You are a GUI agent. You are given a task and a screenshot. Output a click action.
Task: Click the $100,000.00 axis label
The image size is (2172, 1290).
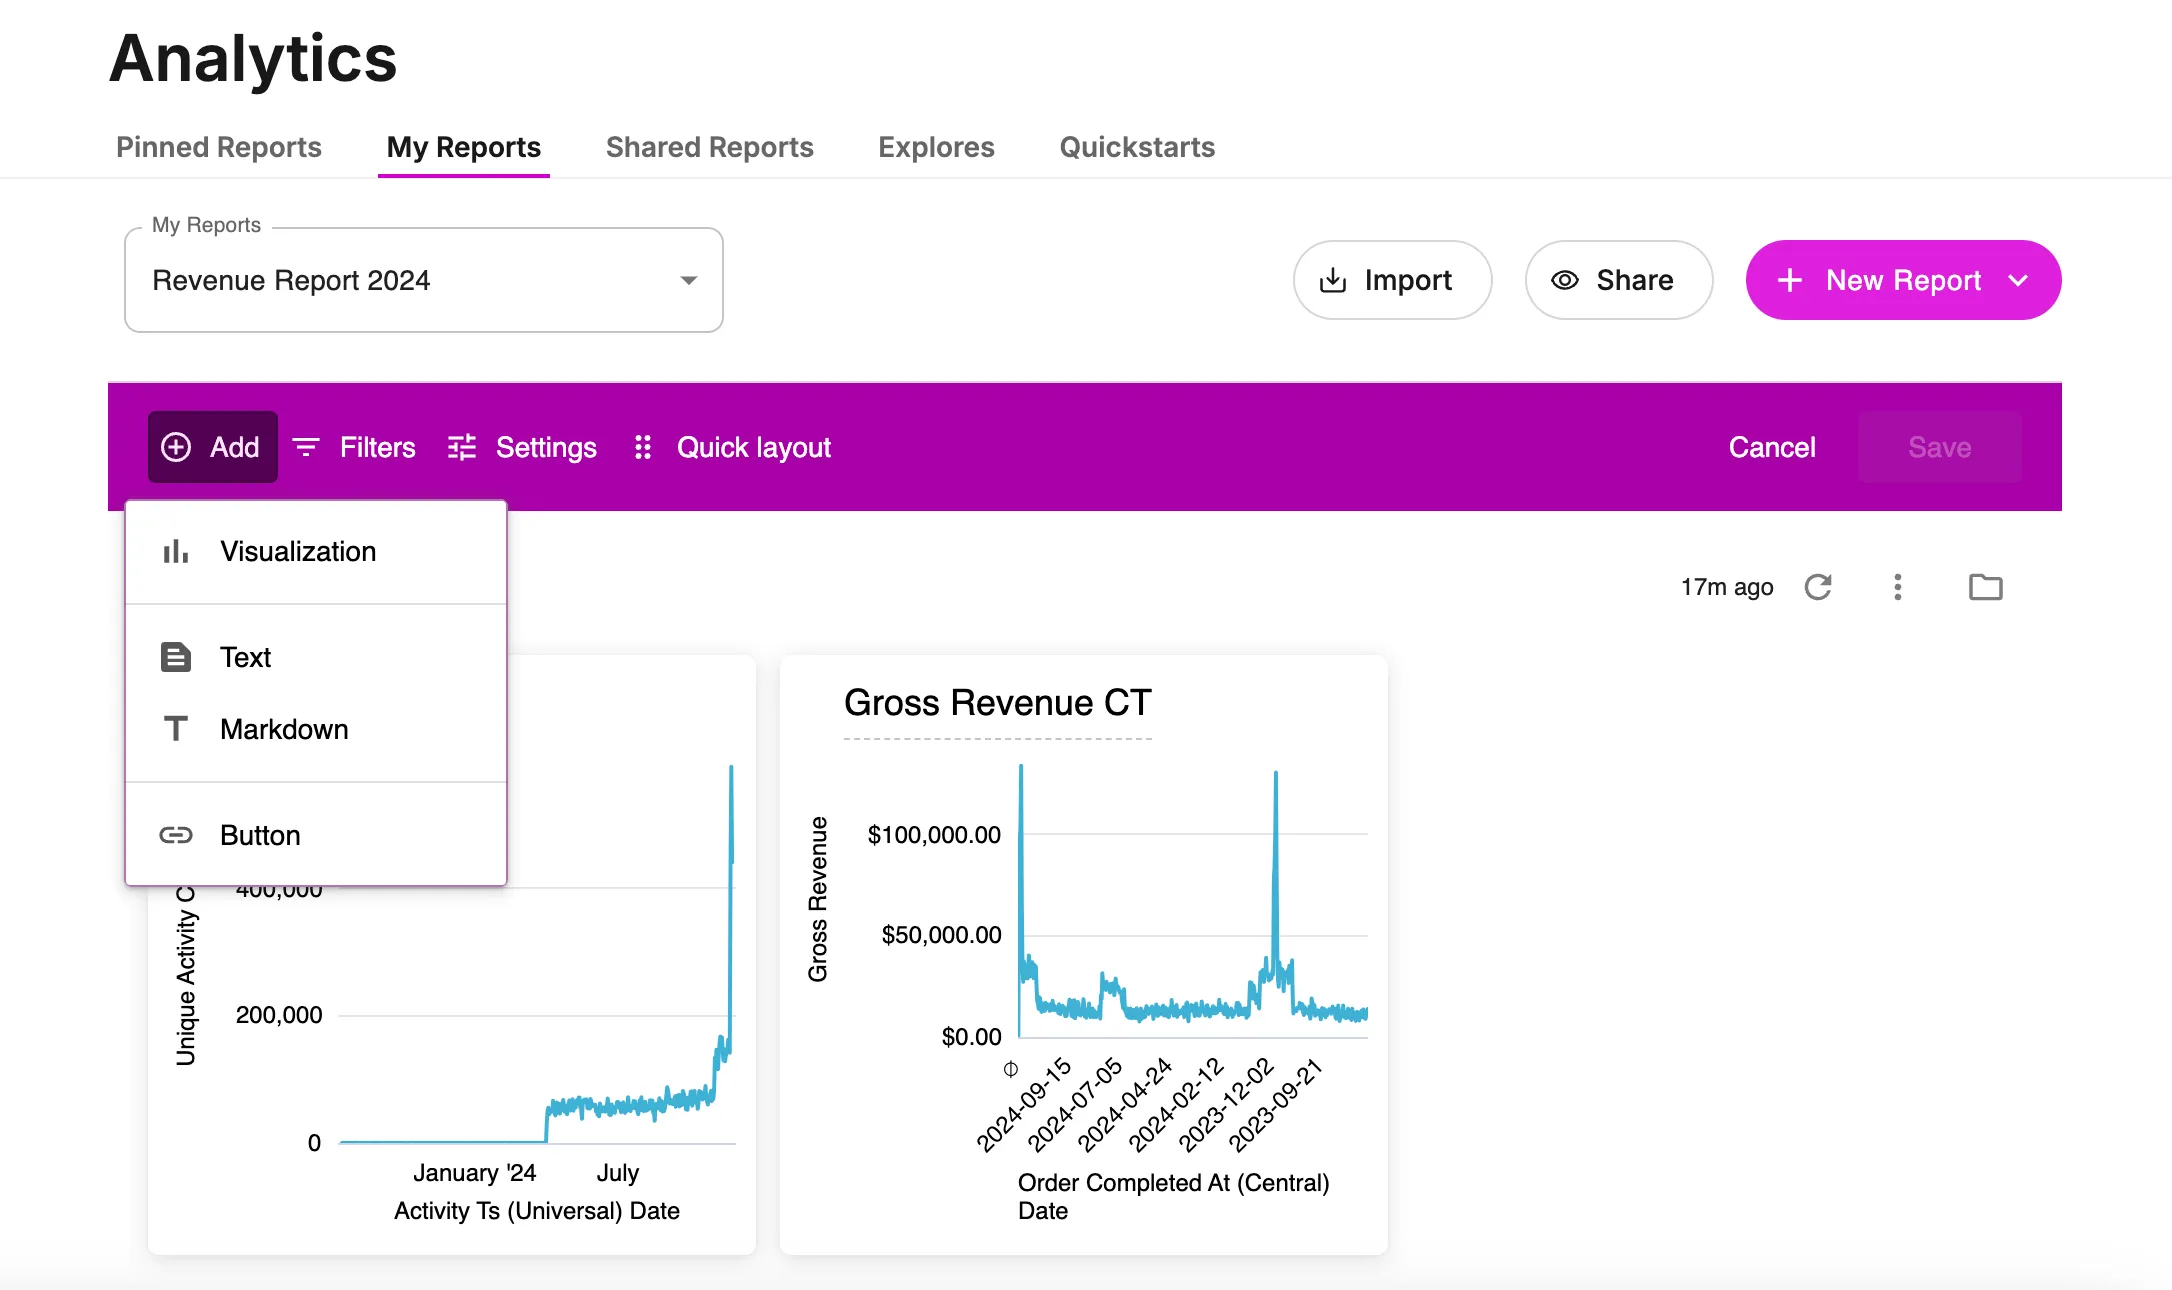934,835
